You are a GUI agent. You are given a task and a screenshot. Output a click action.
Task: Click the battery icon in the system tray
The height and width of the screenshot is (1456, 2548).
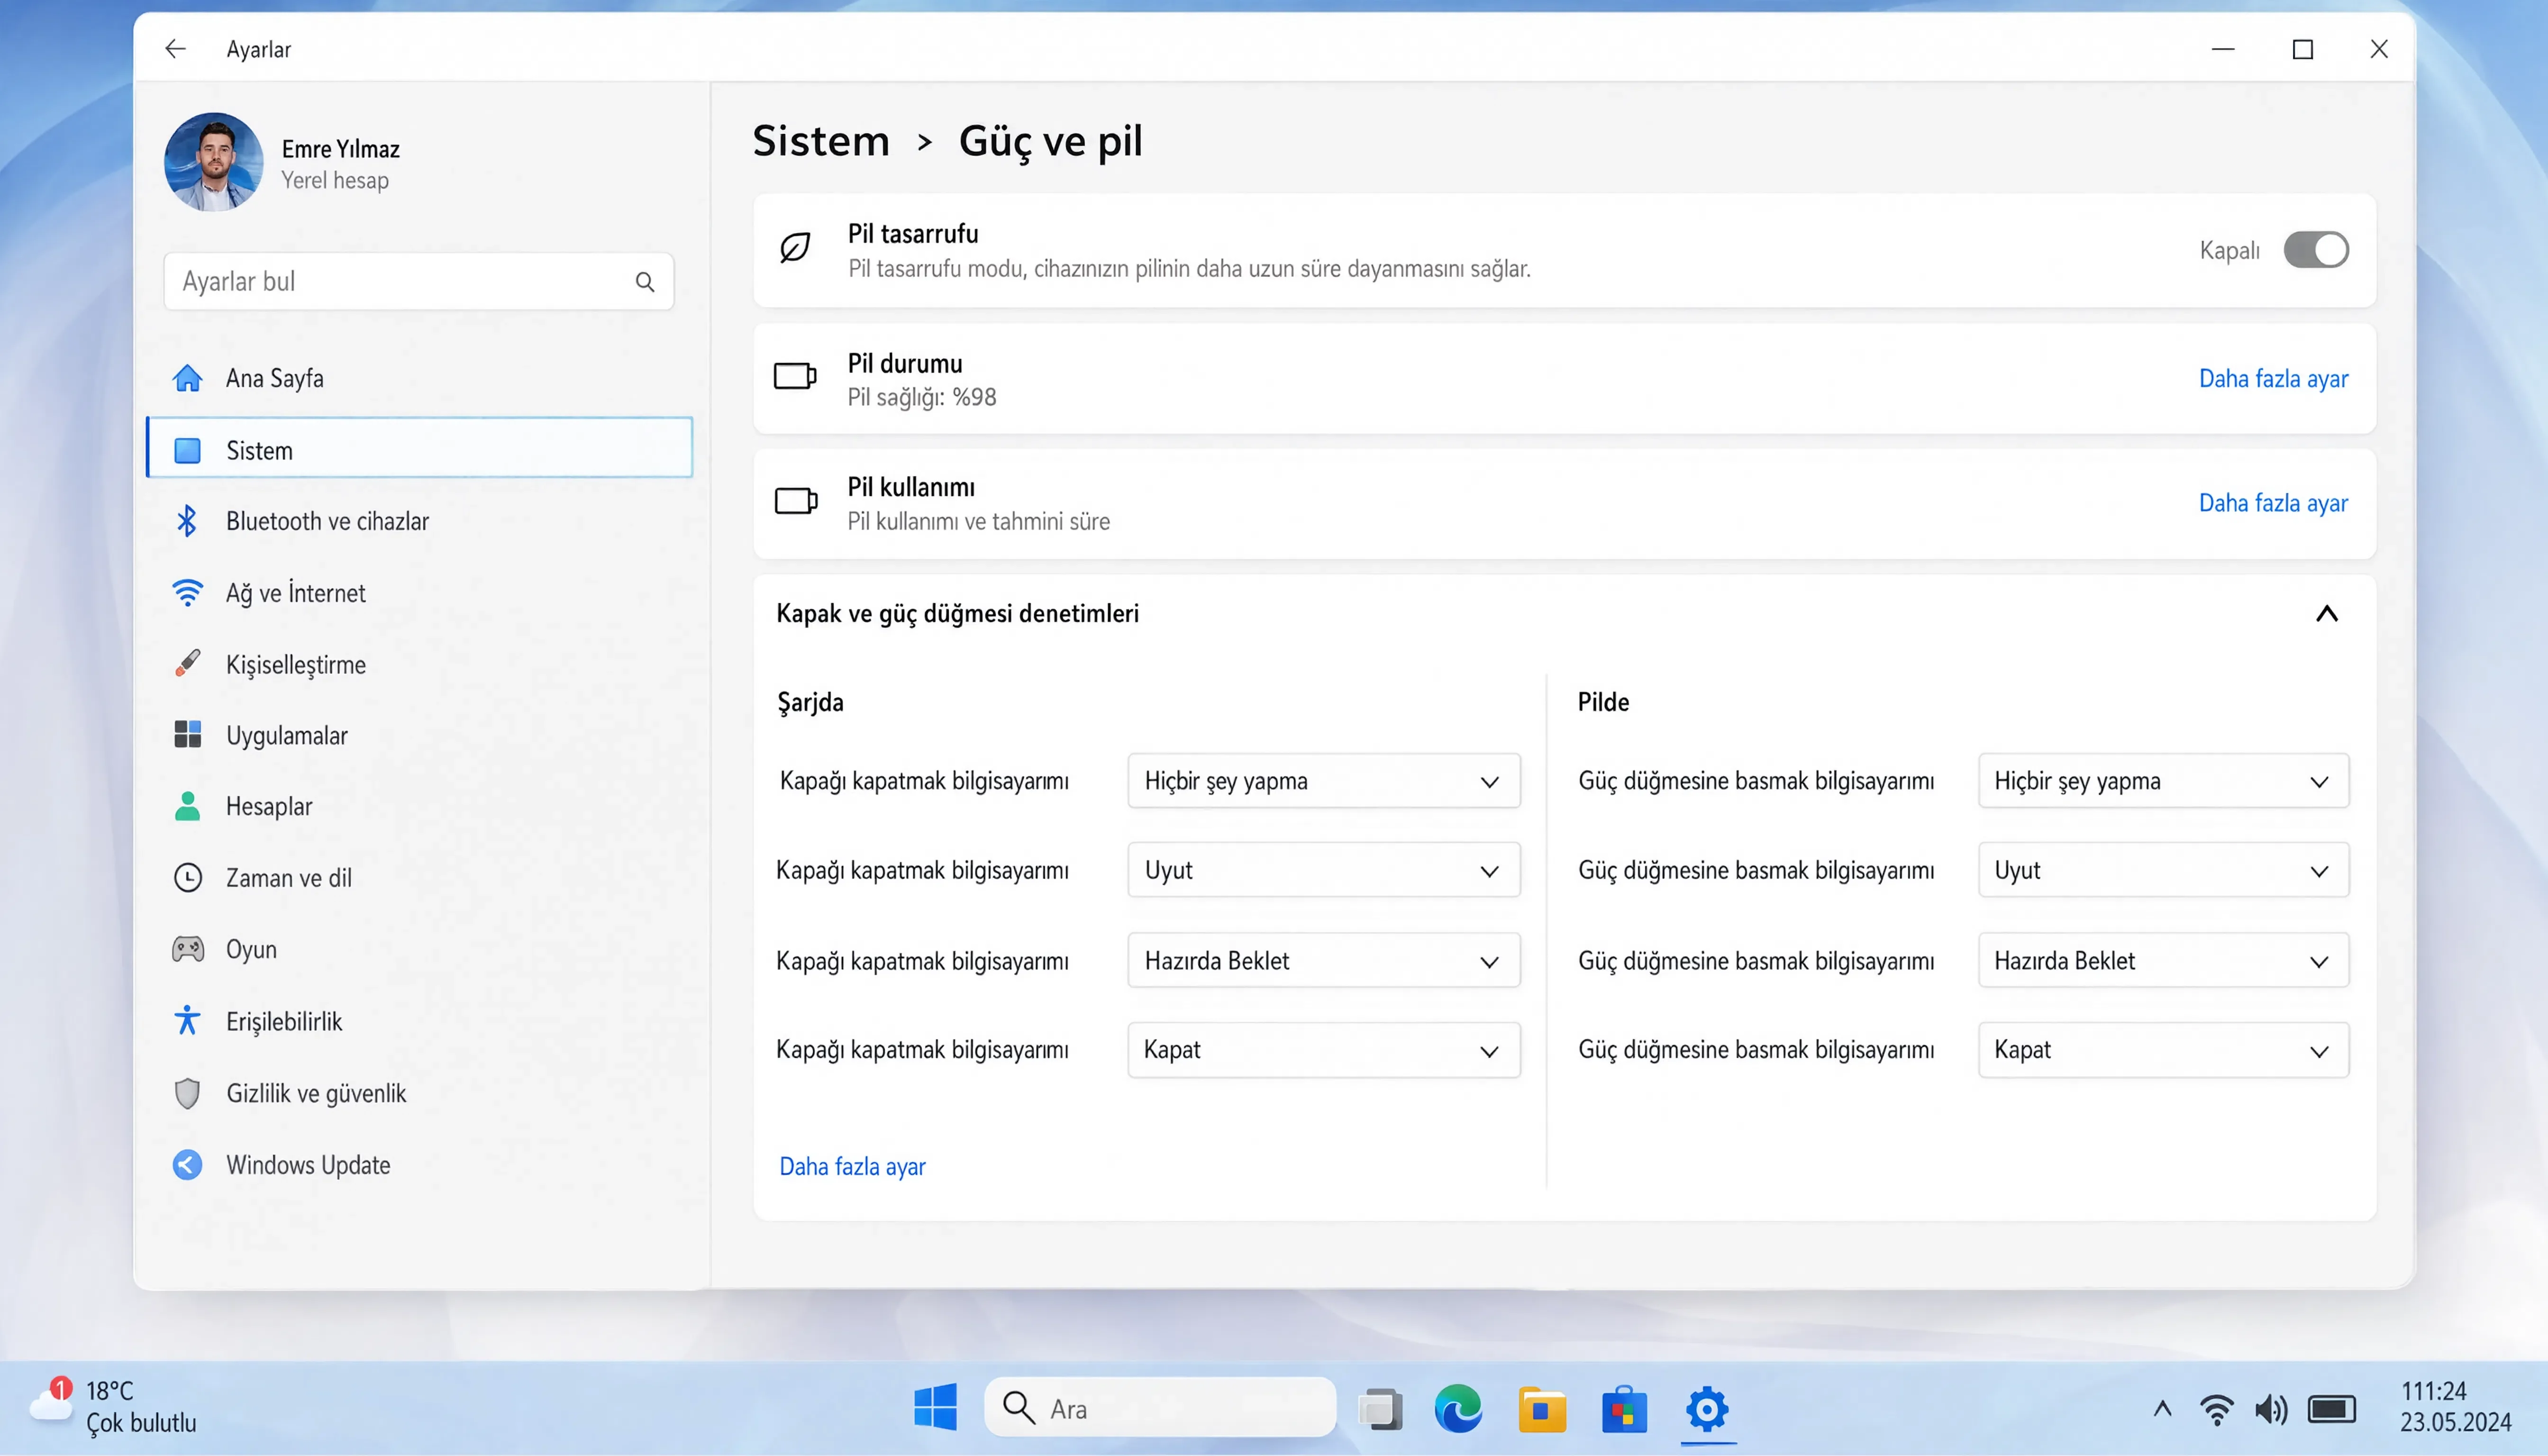click(x=2332, y=1409)
